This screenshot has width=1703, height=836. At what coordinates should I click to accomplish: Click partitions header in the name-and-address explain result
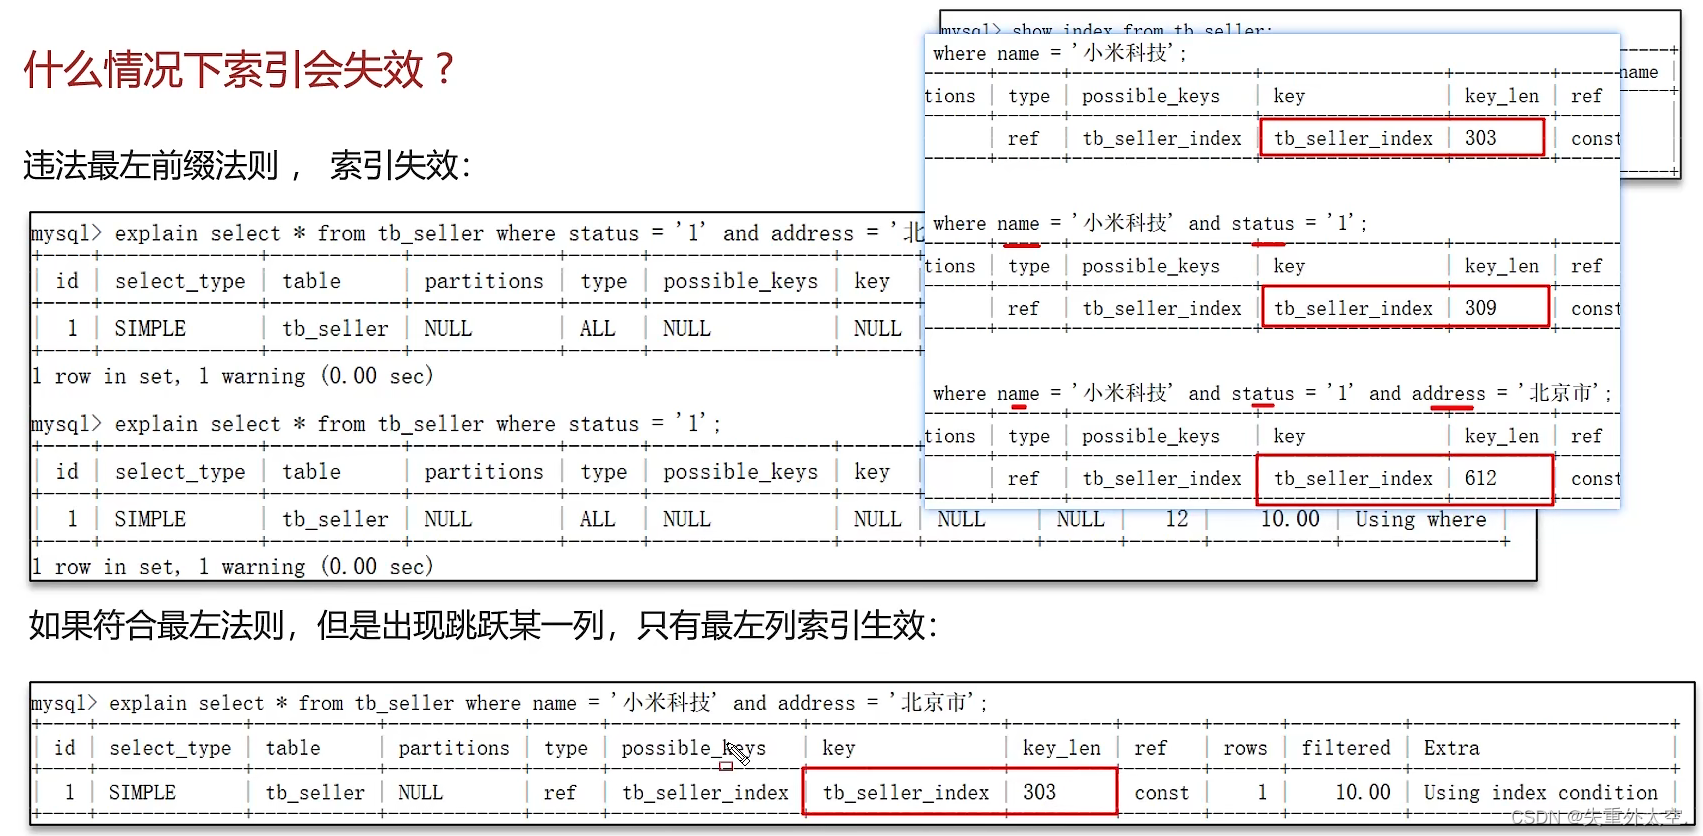coord(454,748)
